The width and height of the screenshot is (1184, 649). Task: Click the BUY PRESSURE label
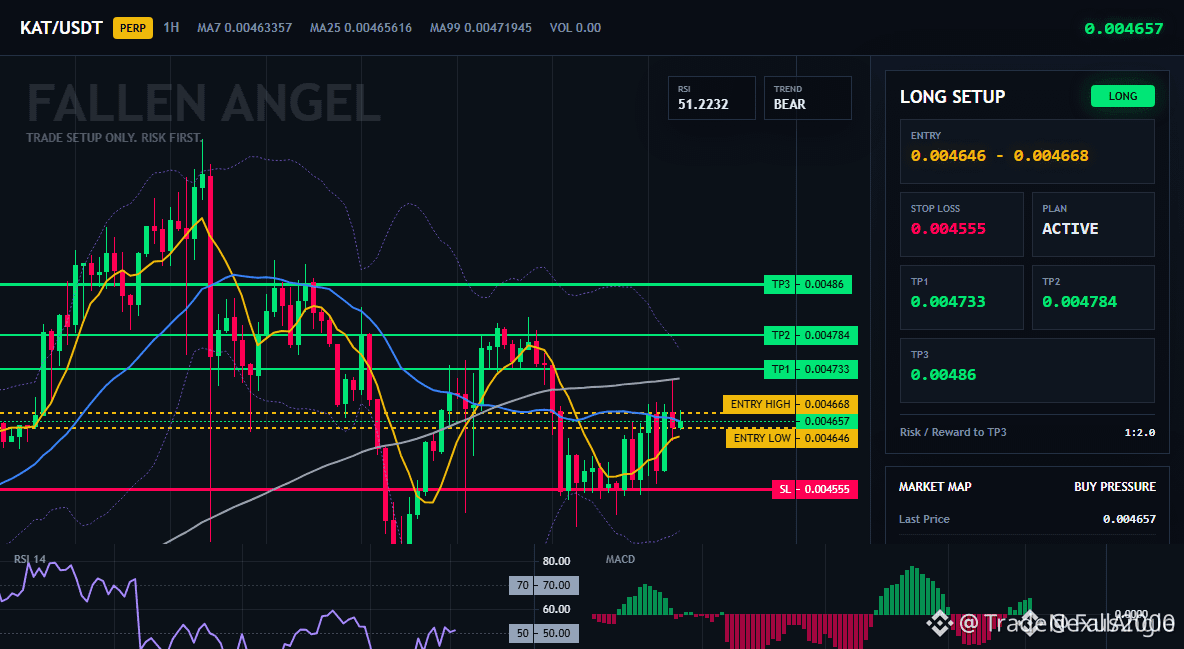tap(1115, 487)
